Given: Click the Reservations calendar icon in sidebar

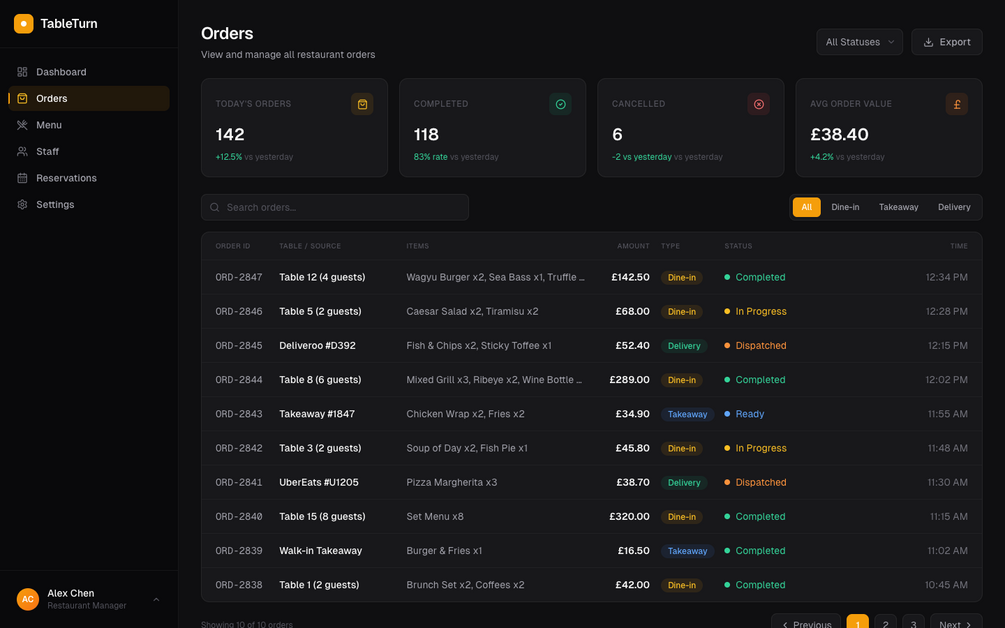Looking at the screenshot, I should click(22, 178).
